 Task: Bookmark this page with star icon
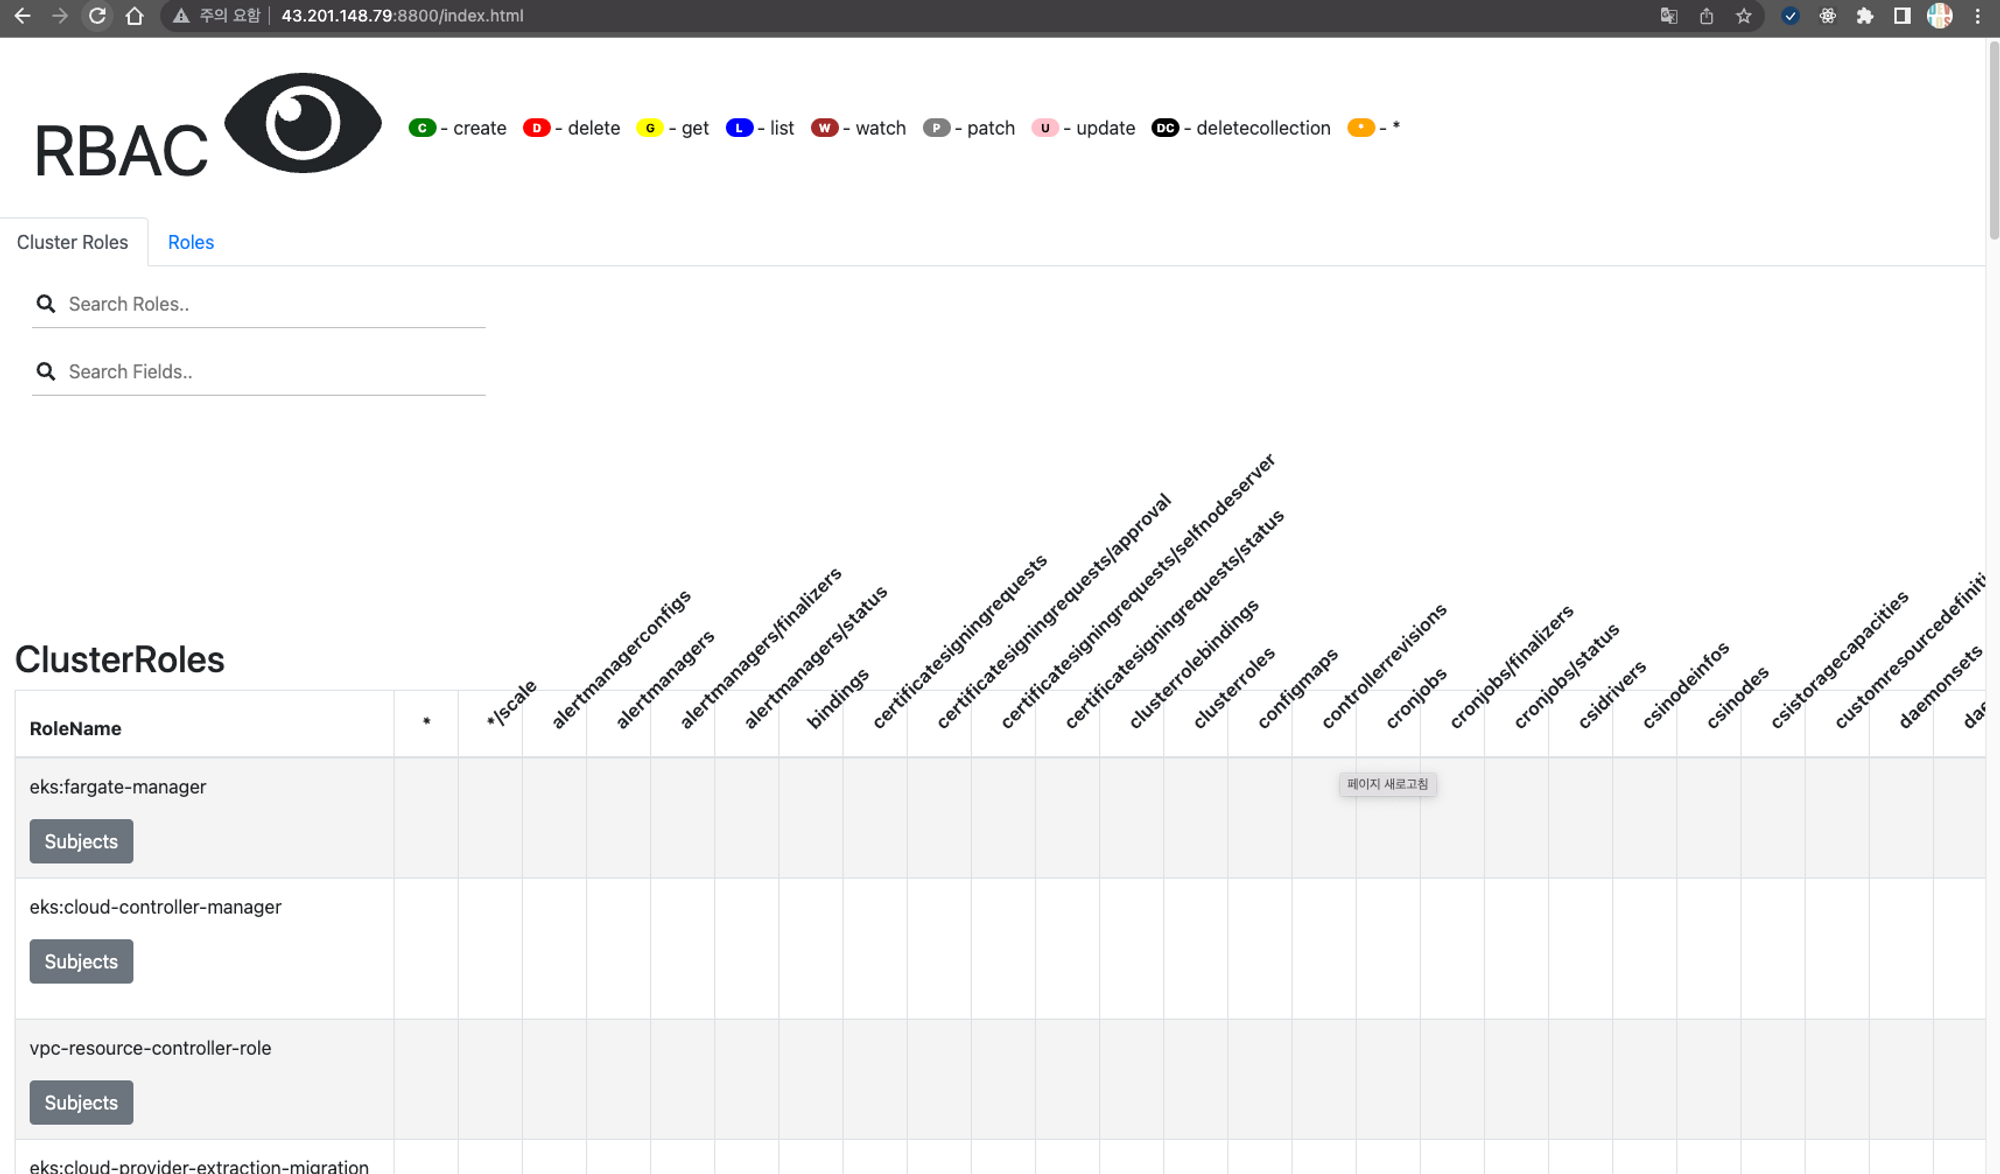tap(1744, 16)
